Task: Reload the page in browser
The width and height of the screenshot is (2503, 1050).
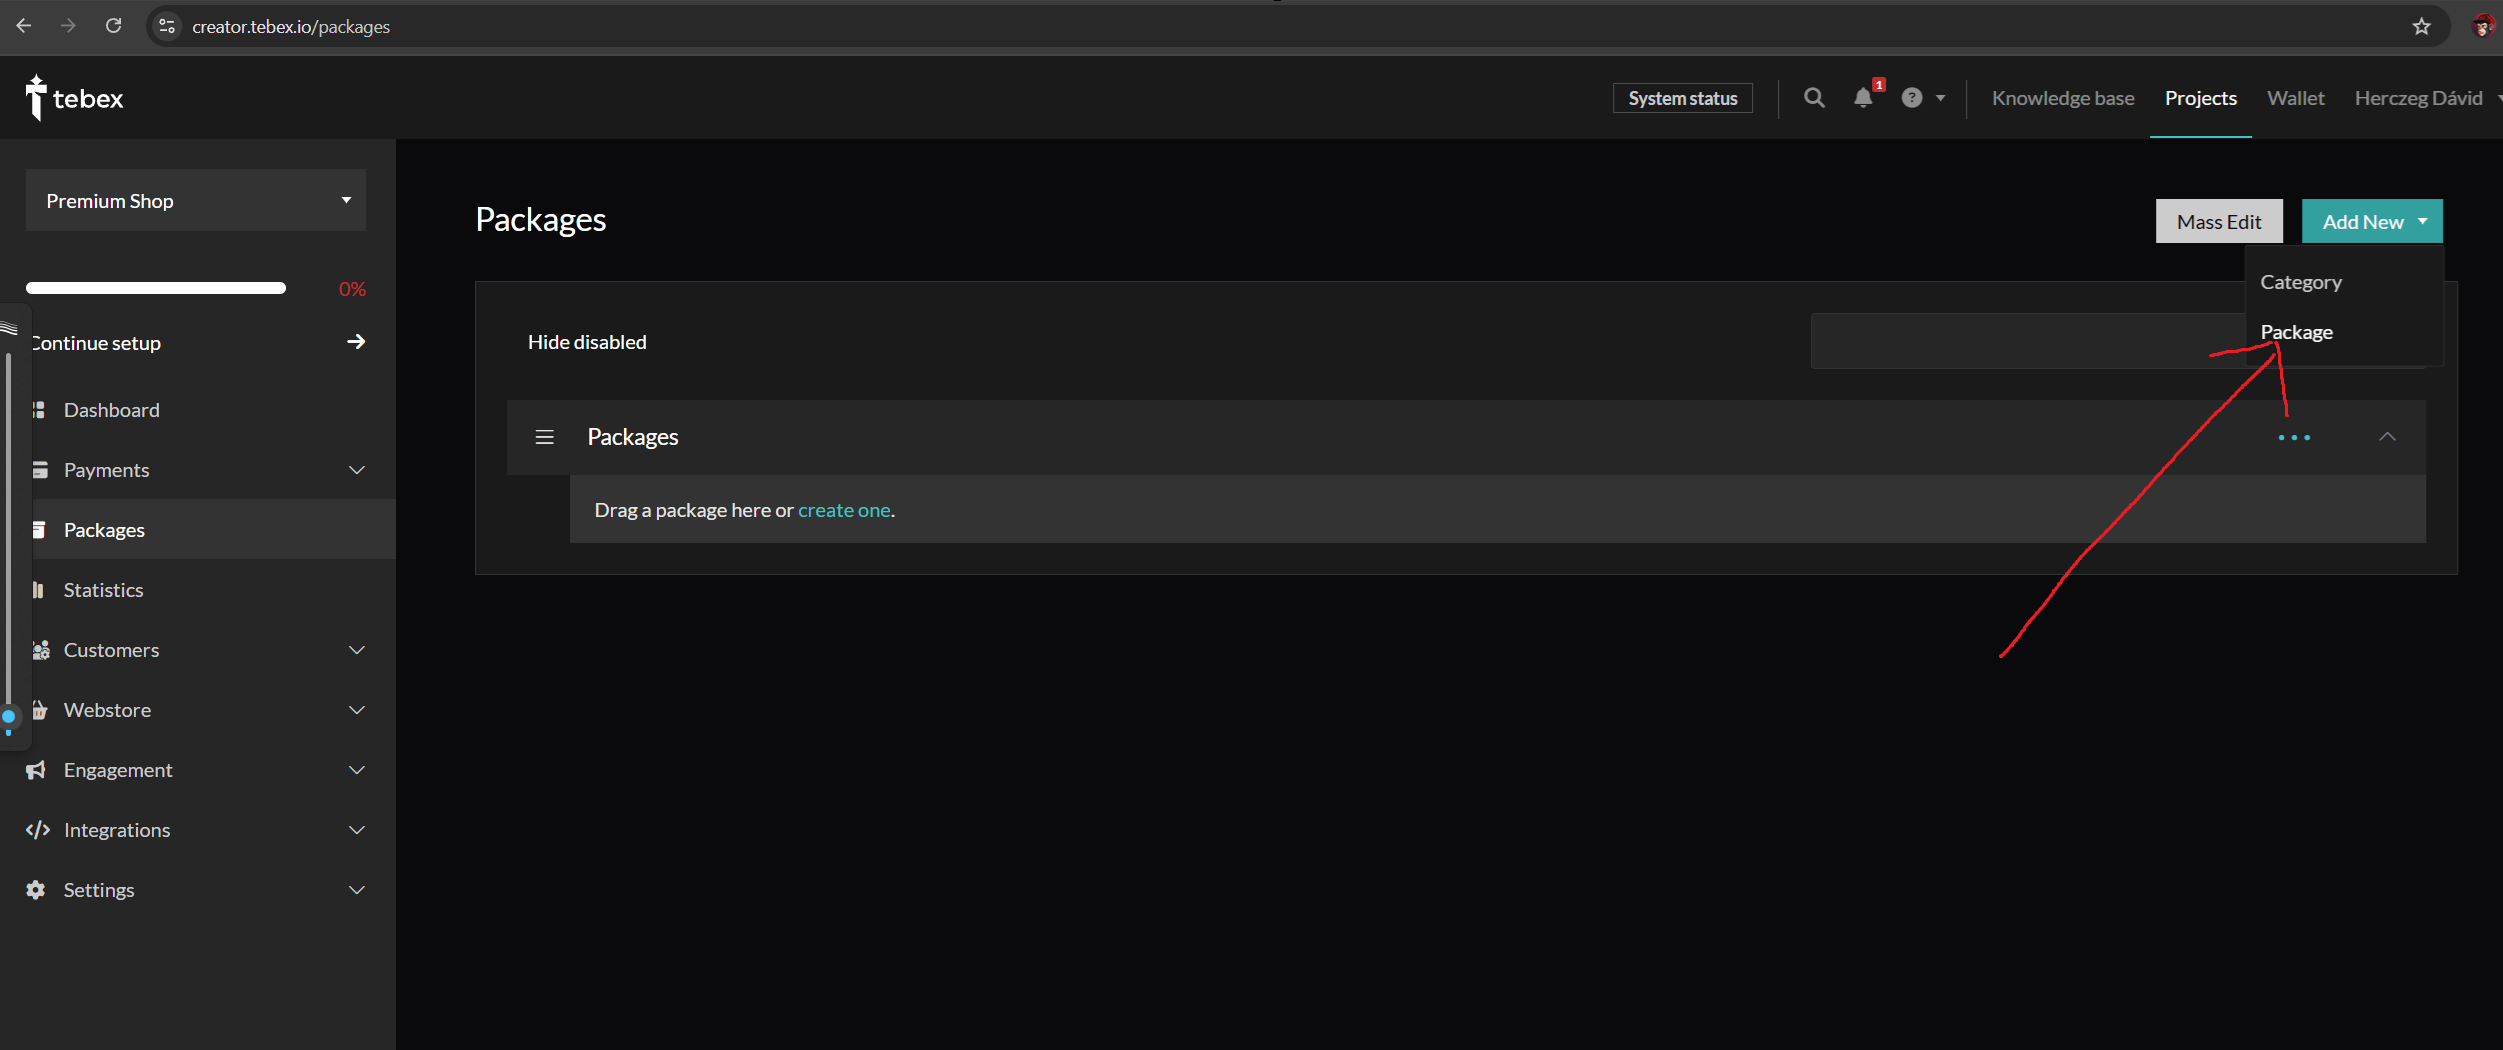Action: (114, 26)
